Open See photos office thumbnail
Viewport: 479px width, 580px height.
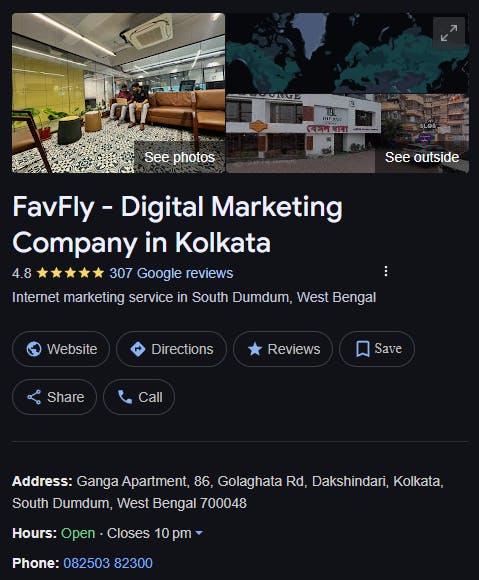tap(118, 93)
